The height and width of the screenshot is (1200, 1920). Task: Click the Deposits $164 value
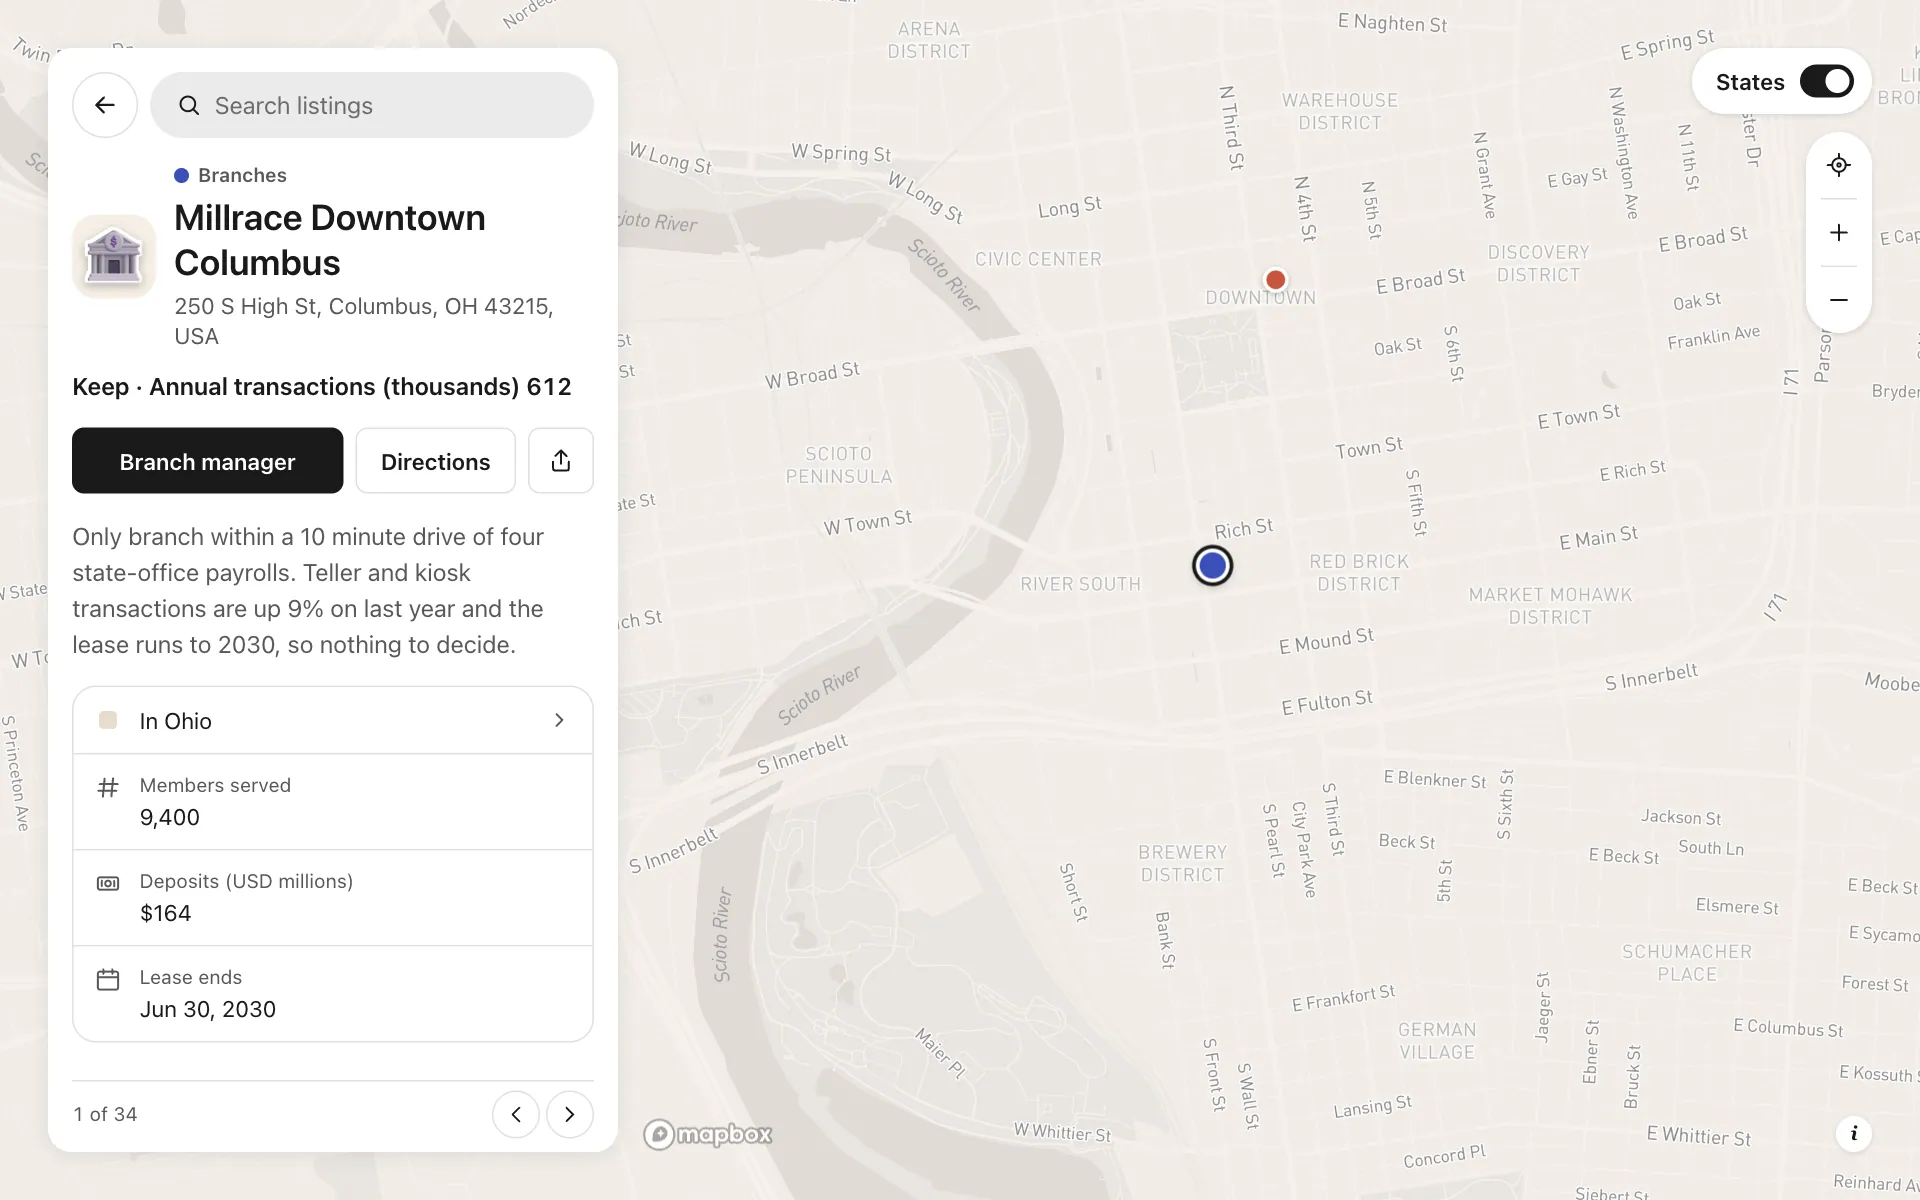[x=166, y=913]
